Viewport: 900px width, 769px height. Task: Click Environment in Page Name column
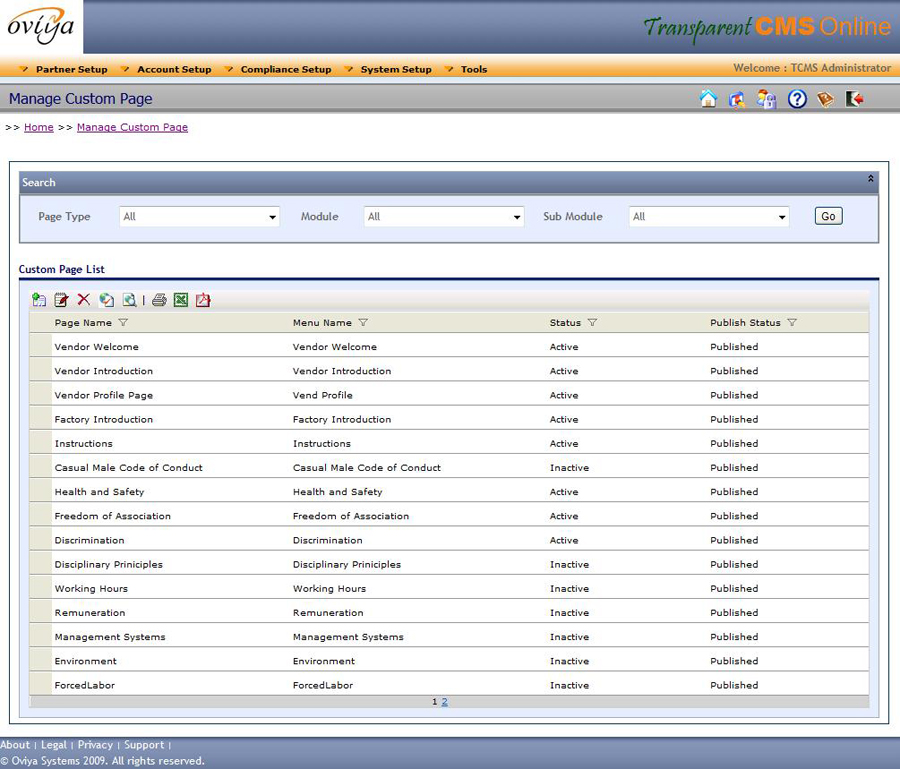click(86, 661)
